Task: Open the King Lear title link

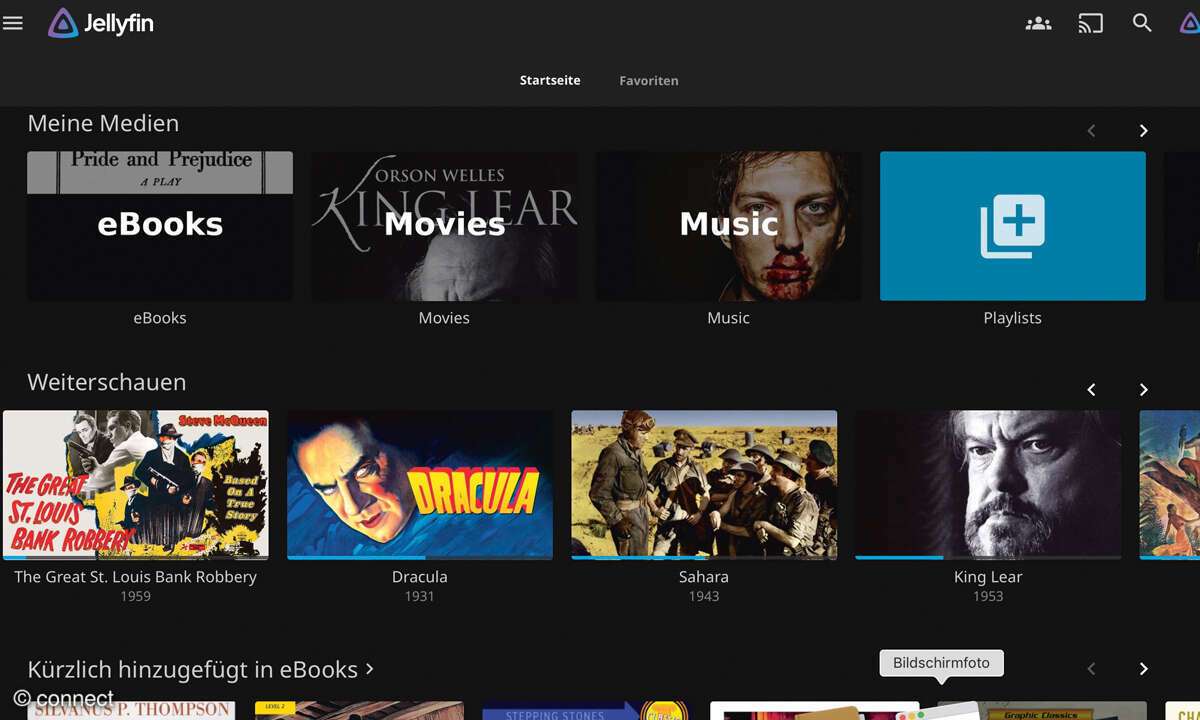Action: pyautogui.click(x=988, y=577)
